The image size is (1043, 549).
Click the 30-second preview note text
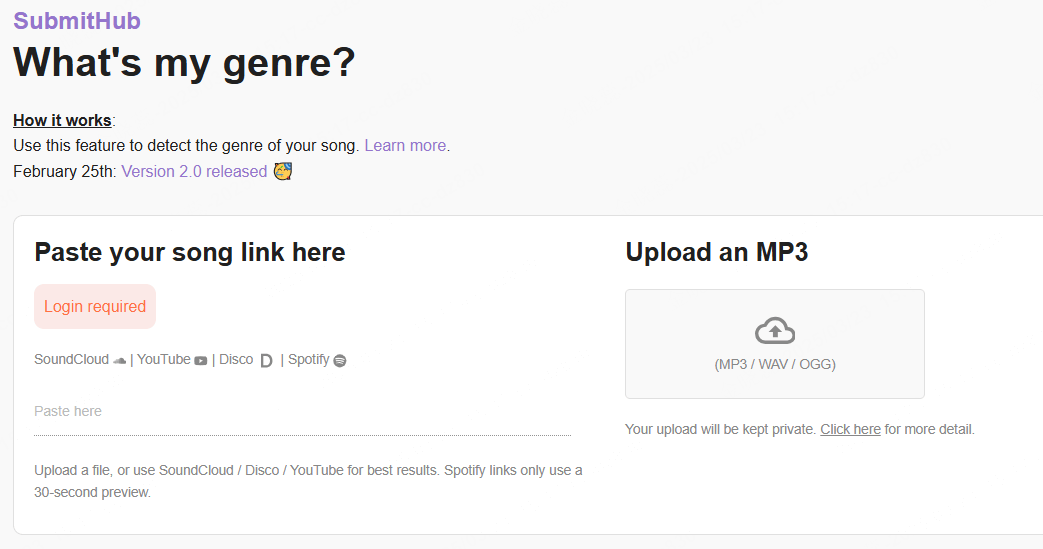point(308,481)
